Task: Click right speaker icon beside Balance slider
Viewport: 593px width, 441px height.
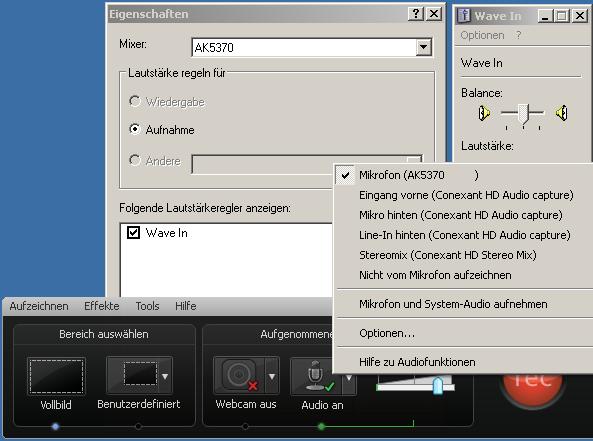Action: (x=562, y=113)
